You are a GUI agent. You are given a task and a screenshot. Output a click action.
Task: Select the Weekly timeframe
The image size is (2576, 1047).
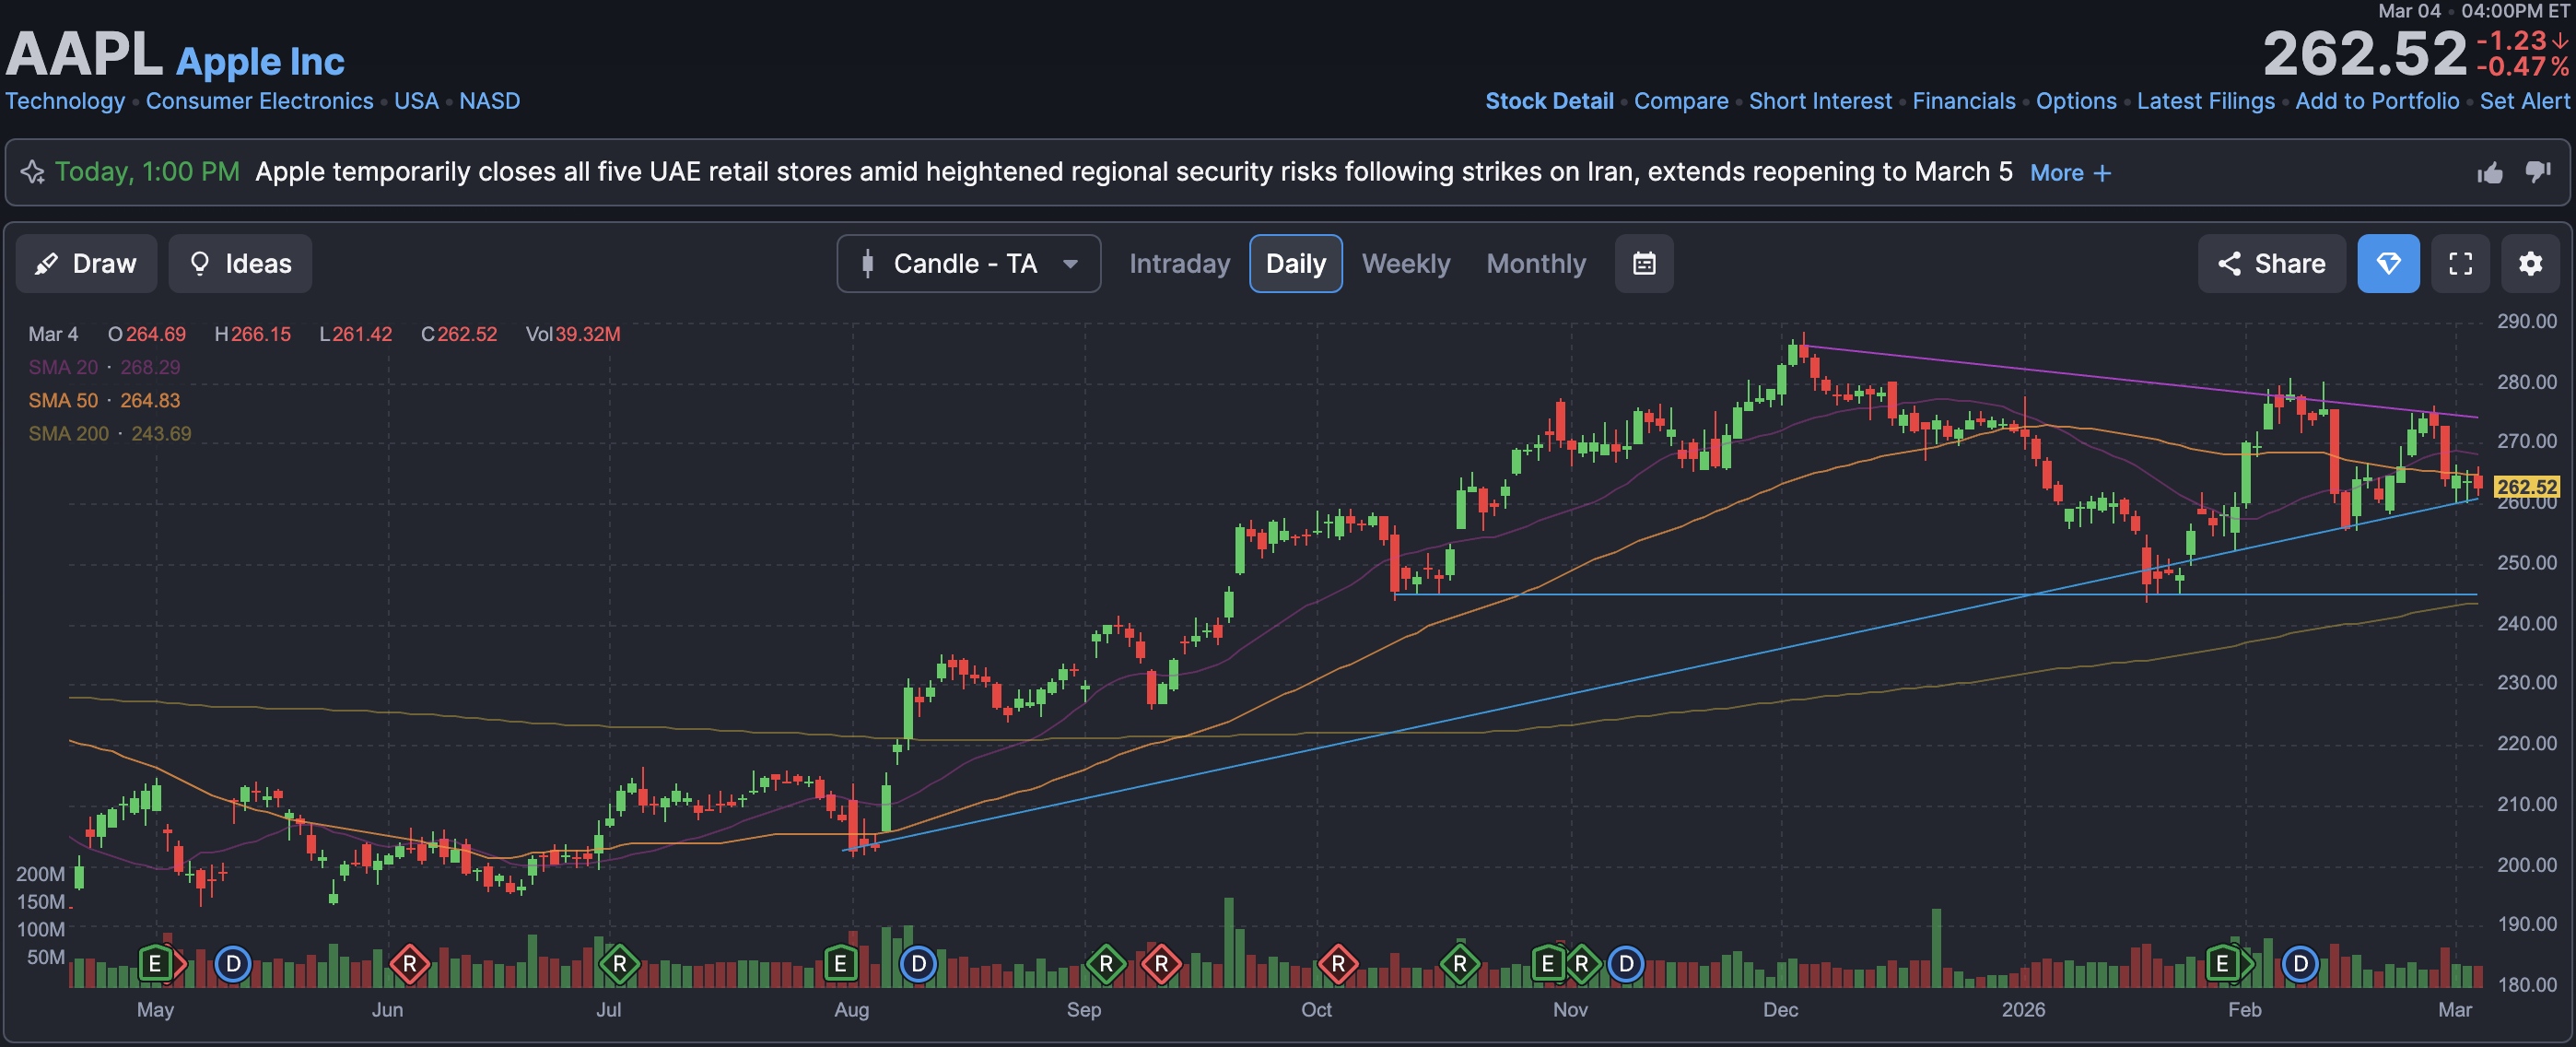pyautogui.click(x=1405, y=264)
